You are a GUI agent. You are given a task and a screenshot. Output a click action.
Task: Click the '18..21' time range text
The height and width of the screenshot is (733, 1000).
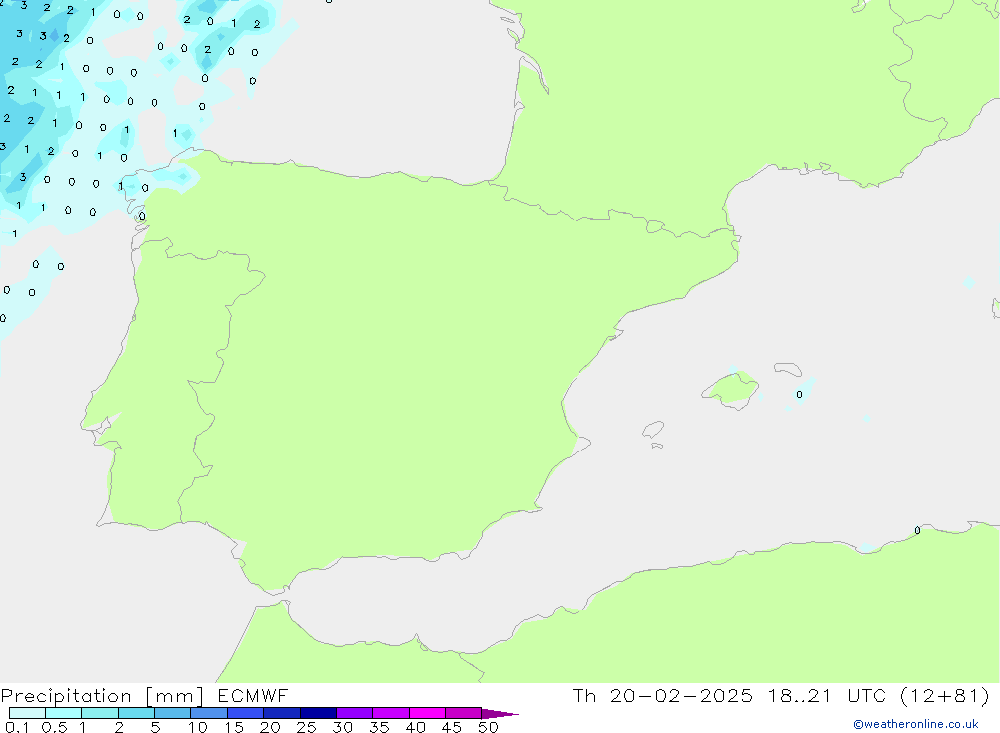pyautogui.click(x=800, y=695)
